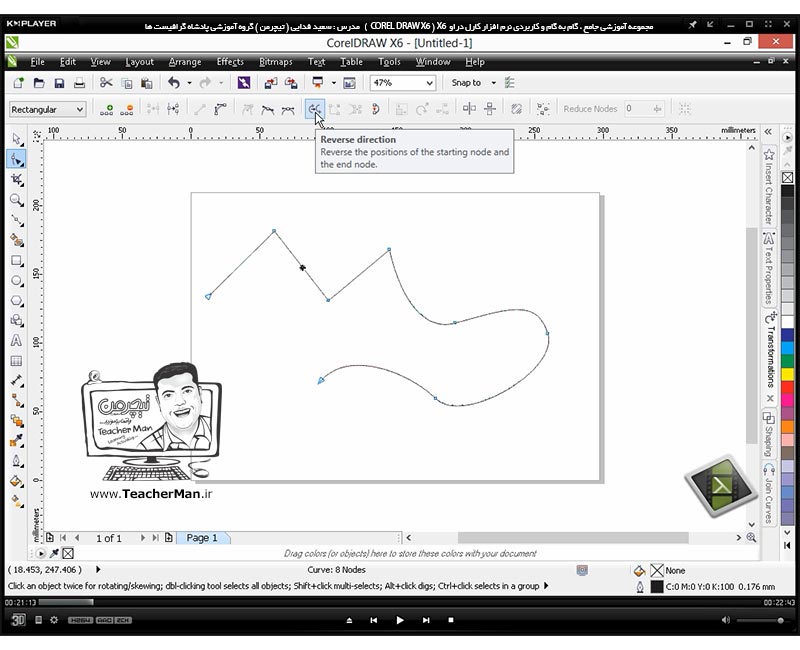Image resolution: width=800 pixels, height=650 pixels.
Task: Open the Effects menu
Action: (230, 62)
